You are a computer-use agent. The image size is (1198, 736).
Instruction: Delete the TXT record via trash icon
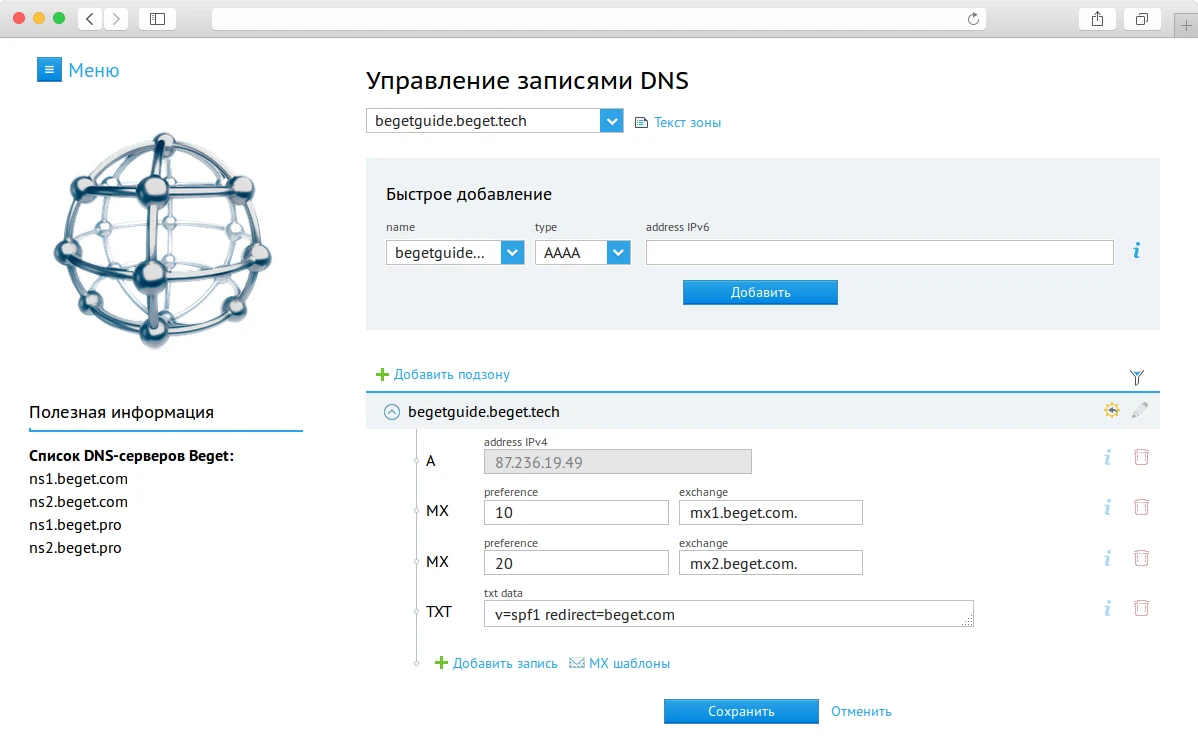coord(1141,608)
